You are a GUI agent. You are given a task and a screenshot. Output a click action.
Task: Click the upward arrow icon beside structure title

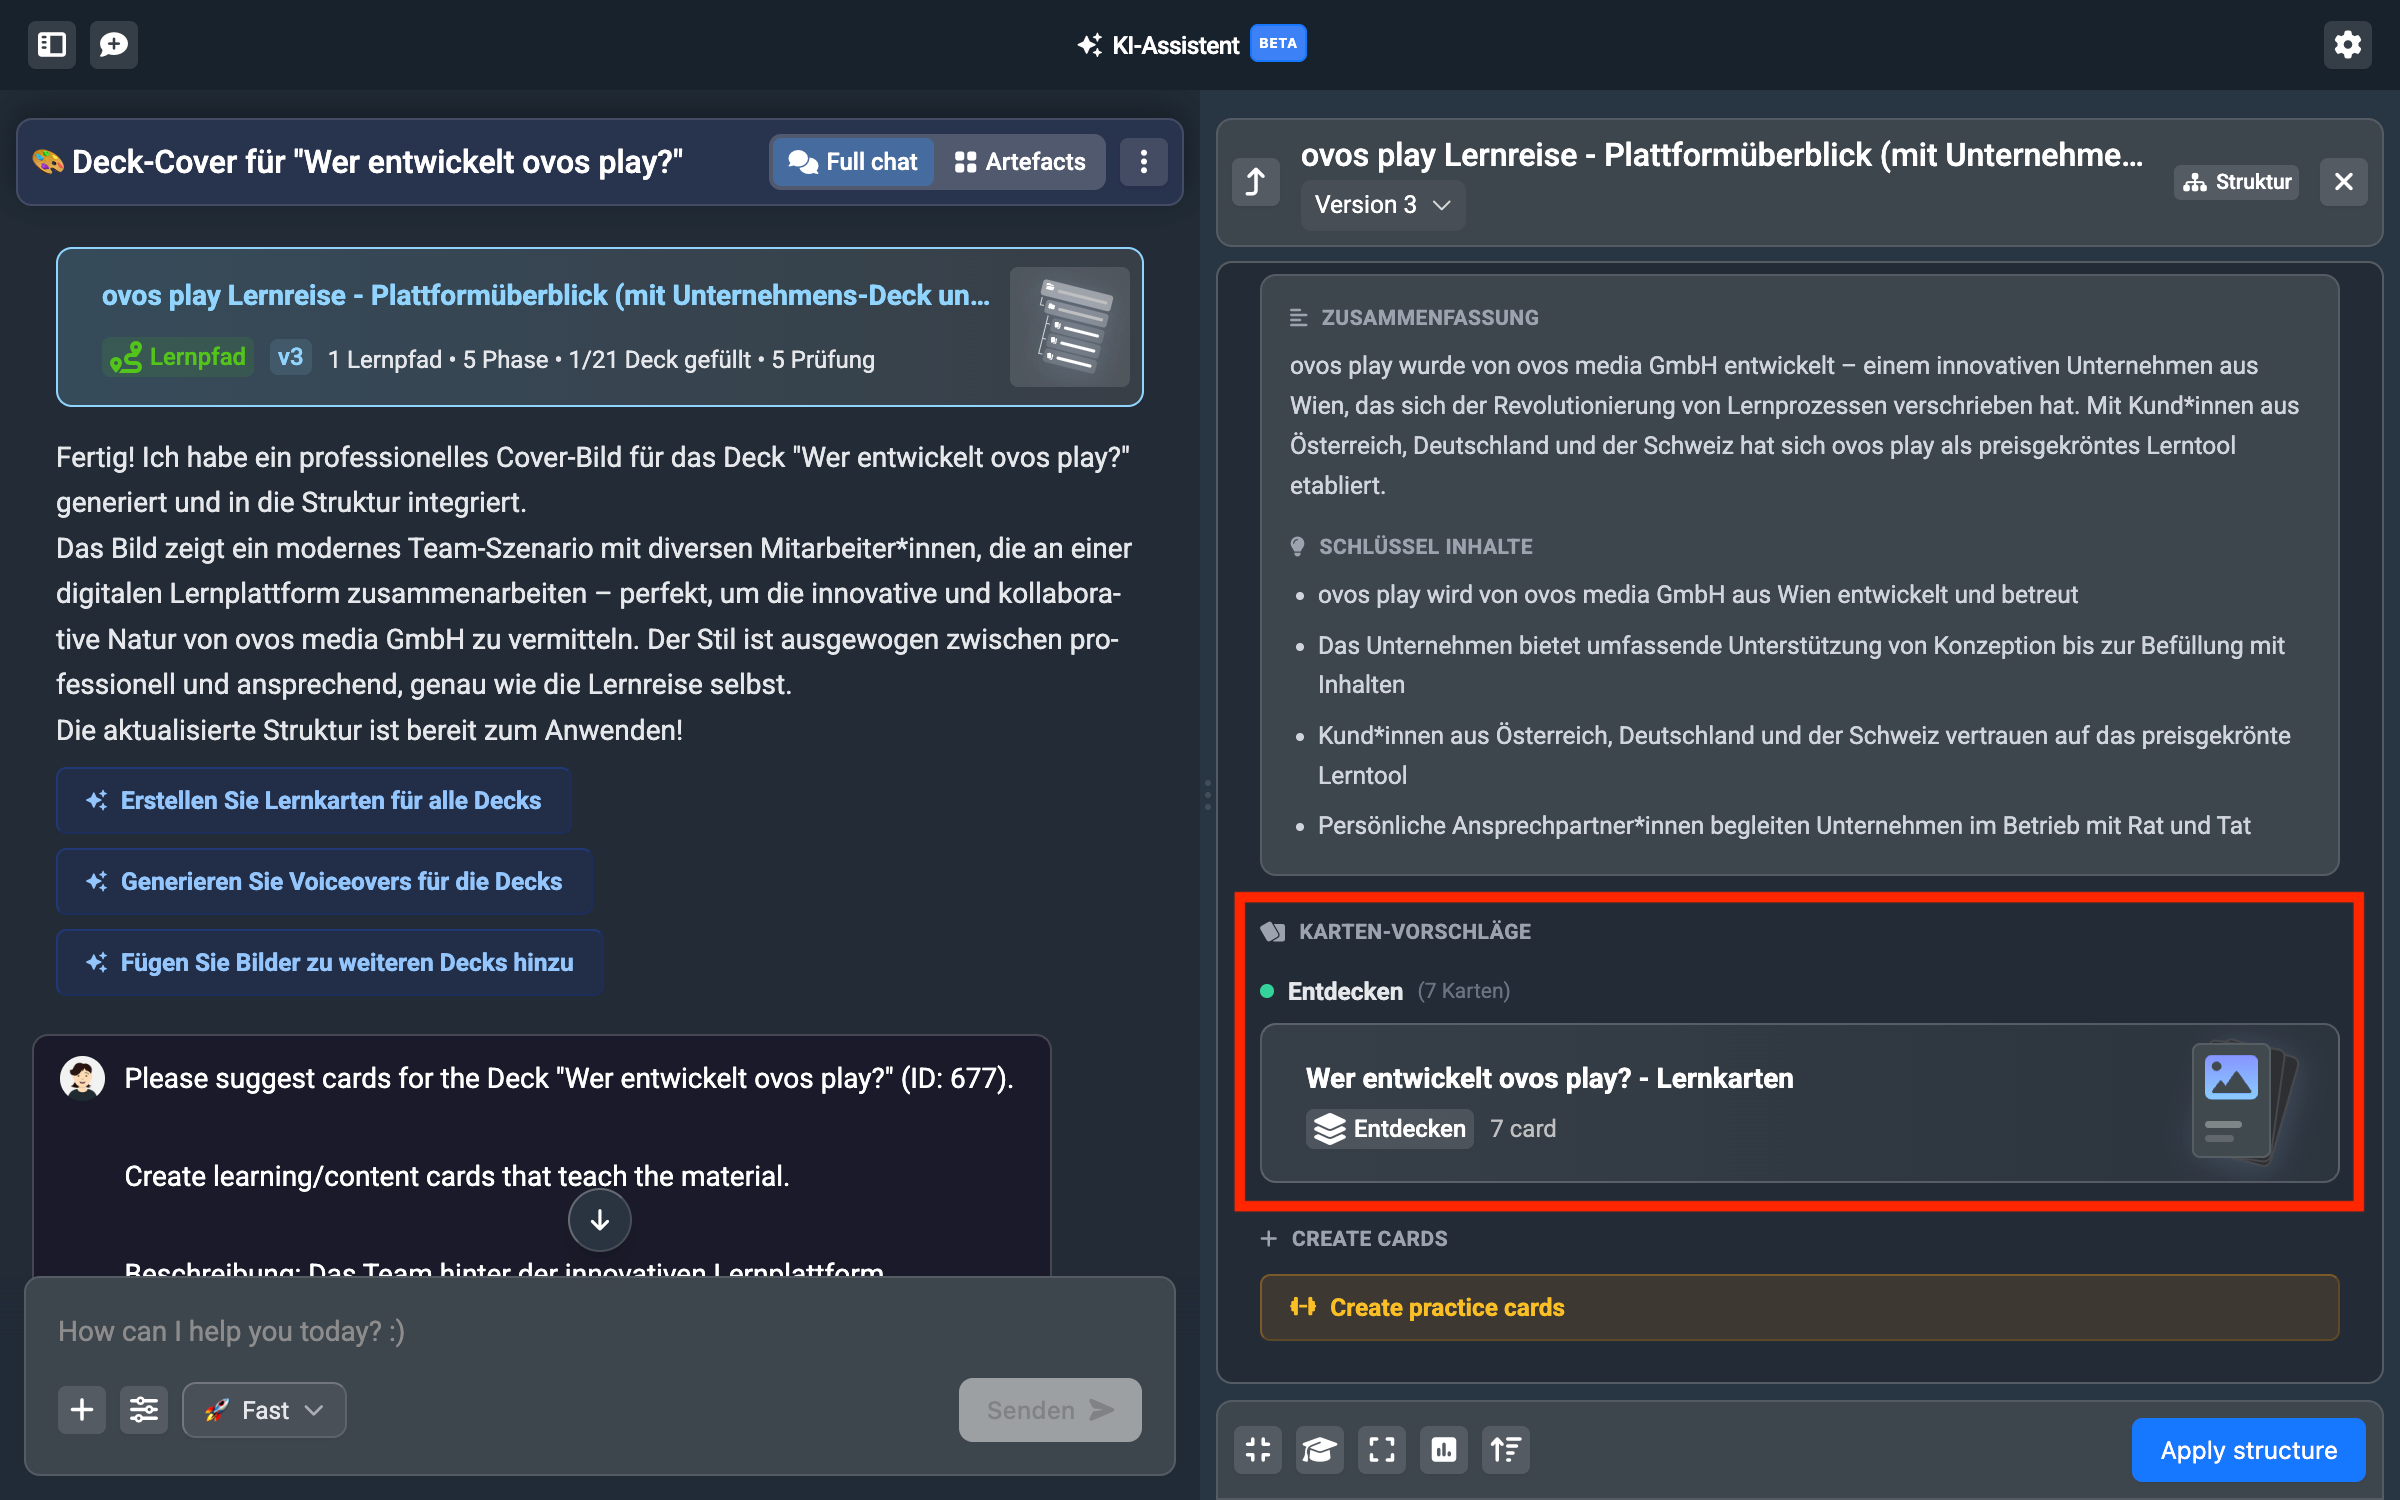point(1256,182)
